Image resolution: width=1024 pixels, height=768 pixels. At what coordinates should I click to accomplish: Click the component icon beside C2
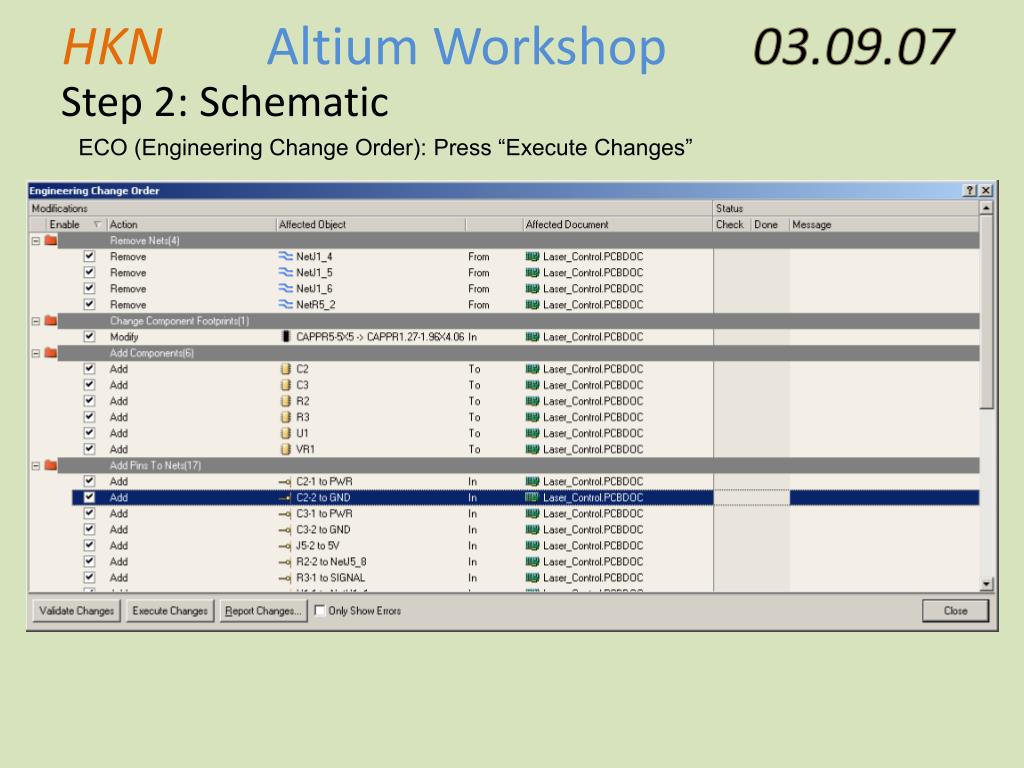point(285,368)
